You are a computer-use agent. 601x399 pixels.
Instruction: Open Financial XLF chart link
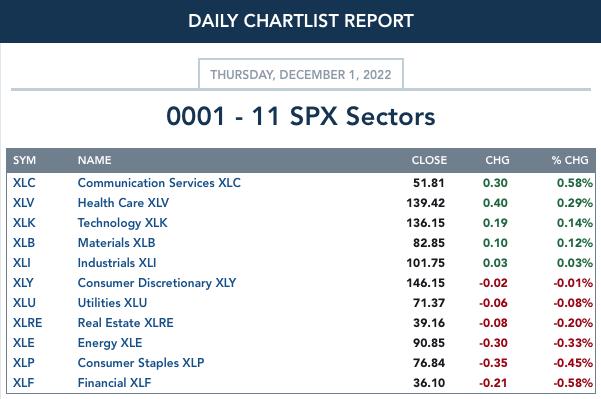pos(115,383)
